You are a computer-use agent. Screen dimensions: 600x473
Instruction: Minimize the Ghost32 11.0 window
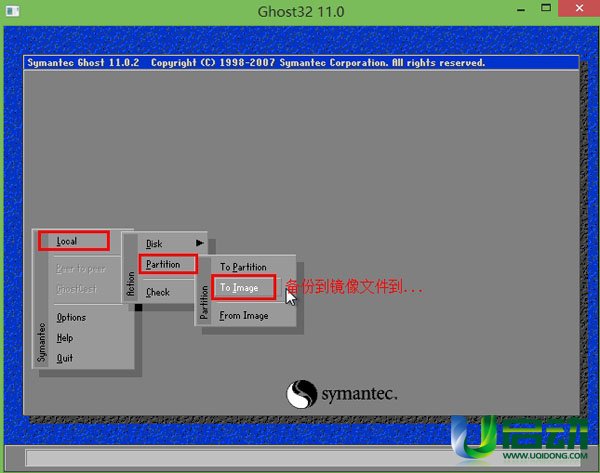(520, 9)
